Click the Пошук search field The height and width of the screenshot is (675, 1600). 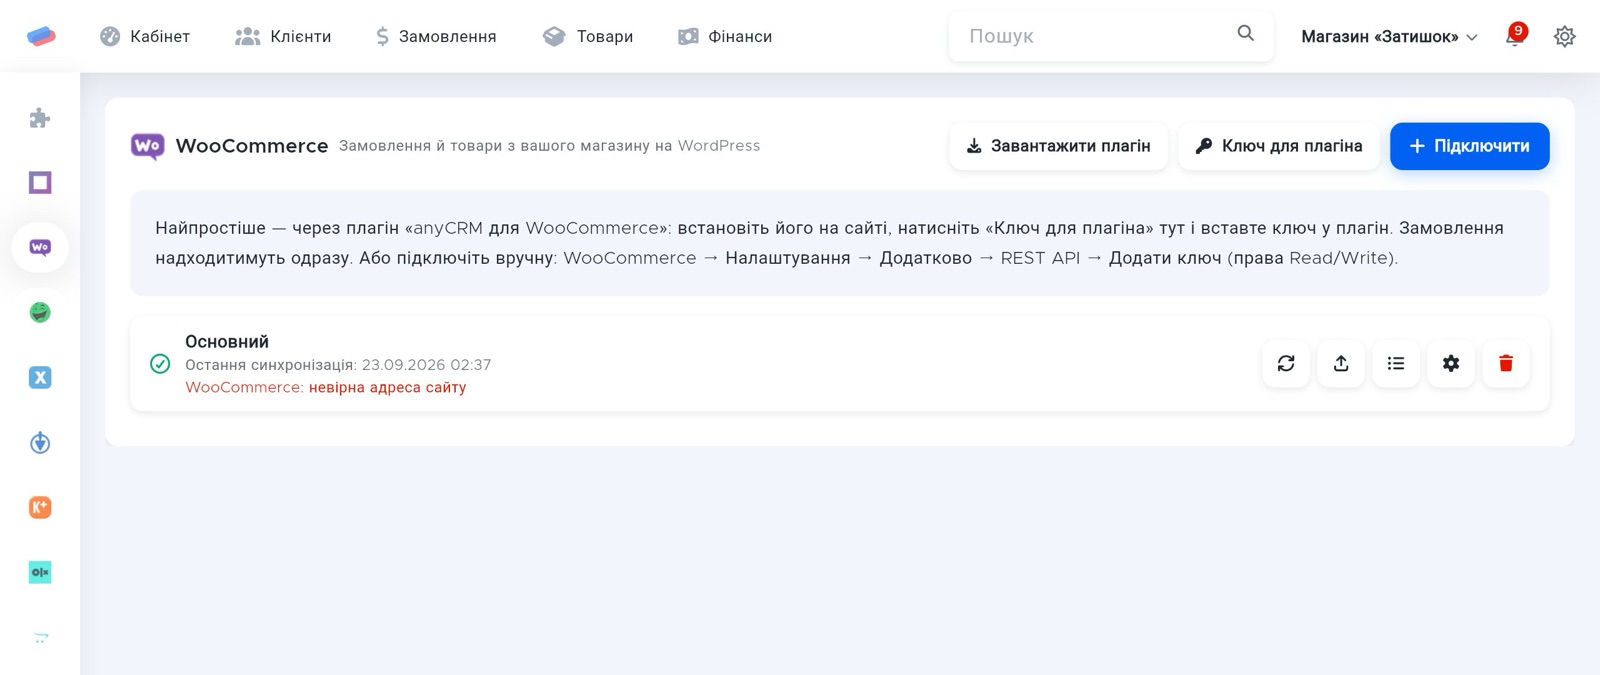click(1110, 36)
